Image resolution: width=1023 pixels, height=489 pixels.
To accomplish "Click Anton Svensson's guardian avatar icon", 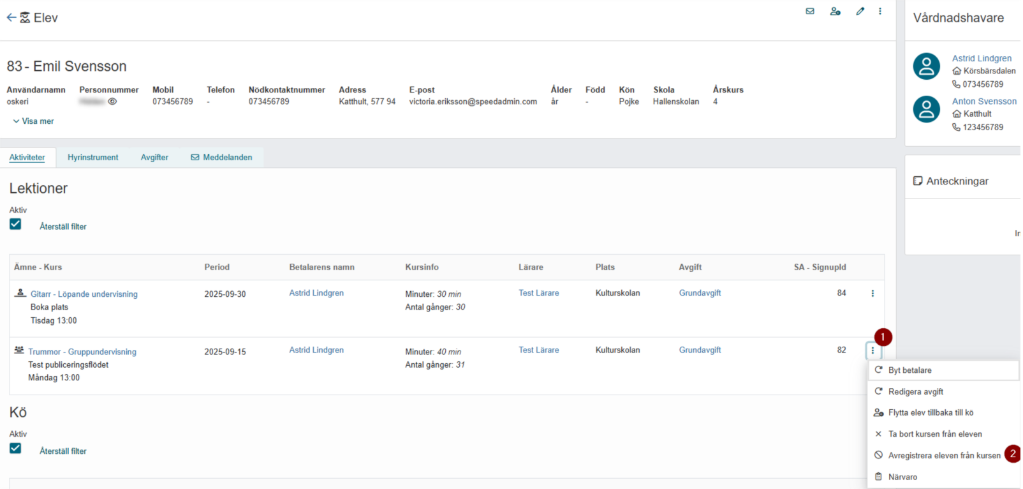I will [926, 110].
